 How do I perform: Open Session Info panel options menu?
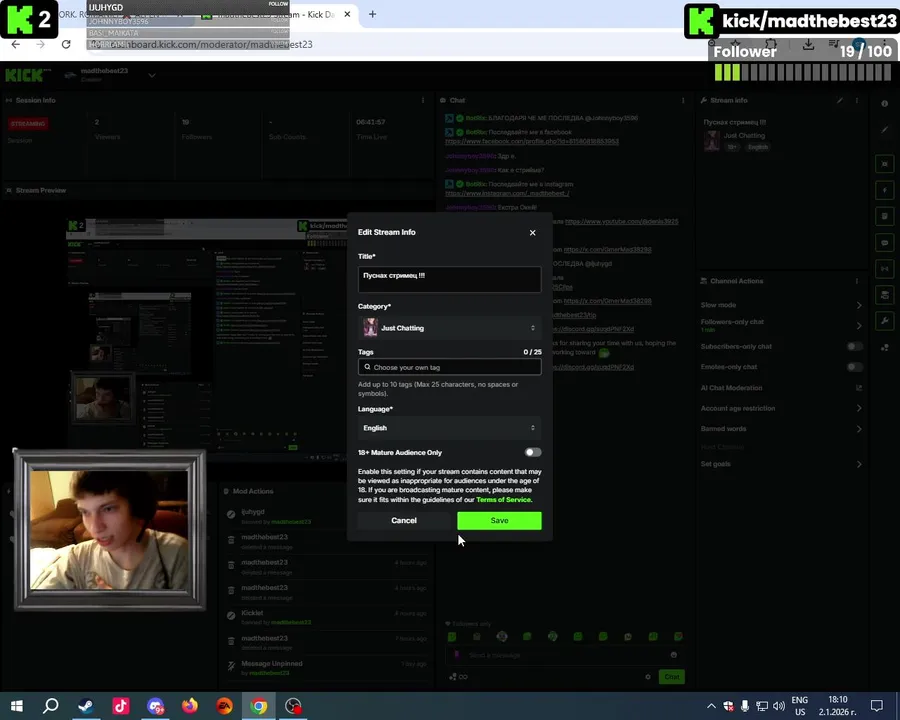coord(423,100)
